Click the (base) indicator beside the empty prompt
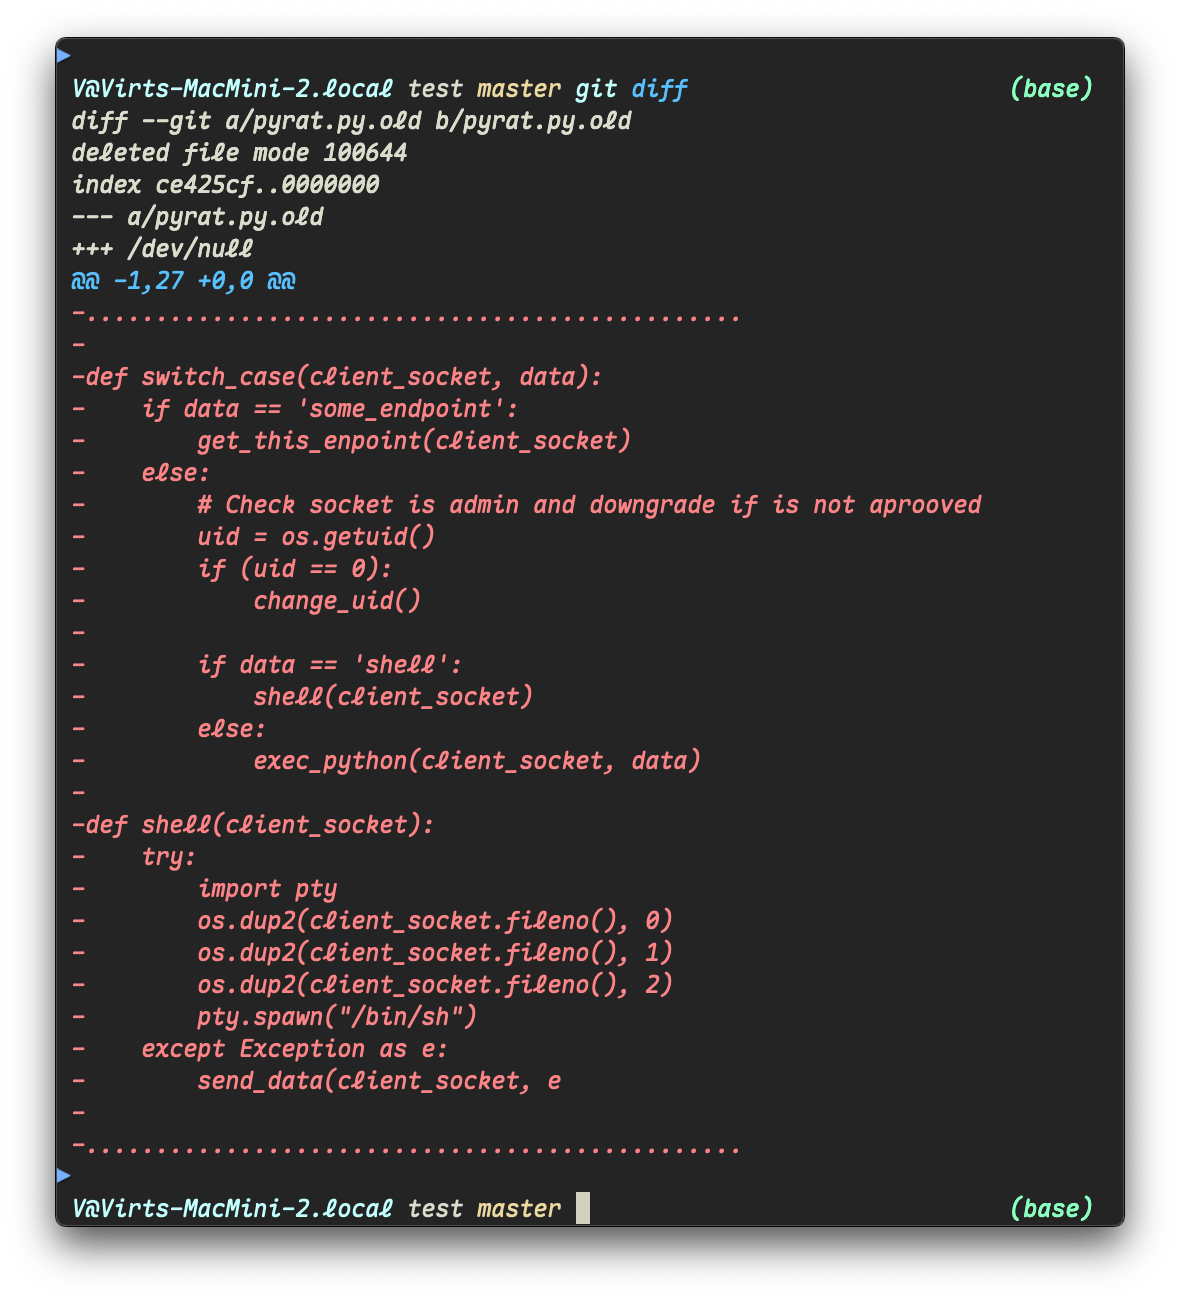 pyautogui.click(x=1051, y=1208)
